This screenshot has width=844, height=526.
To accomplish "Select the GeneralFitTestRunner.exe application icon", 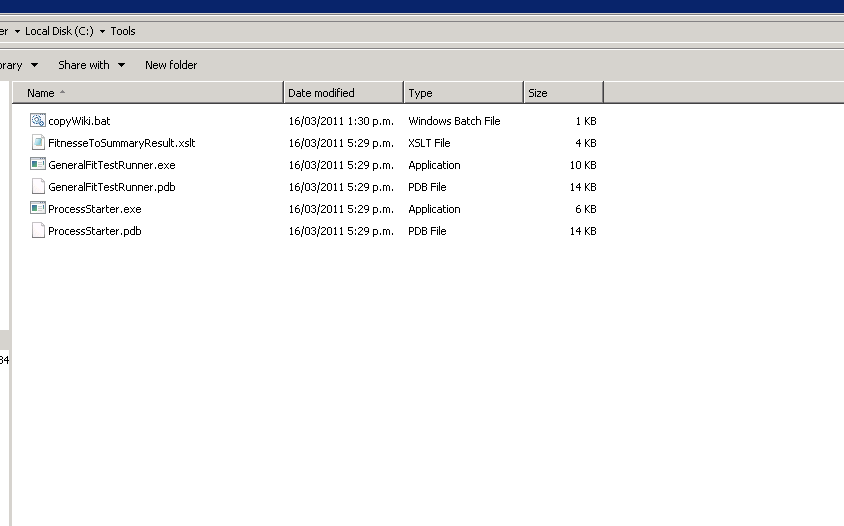I will 38,164.
